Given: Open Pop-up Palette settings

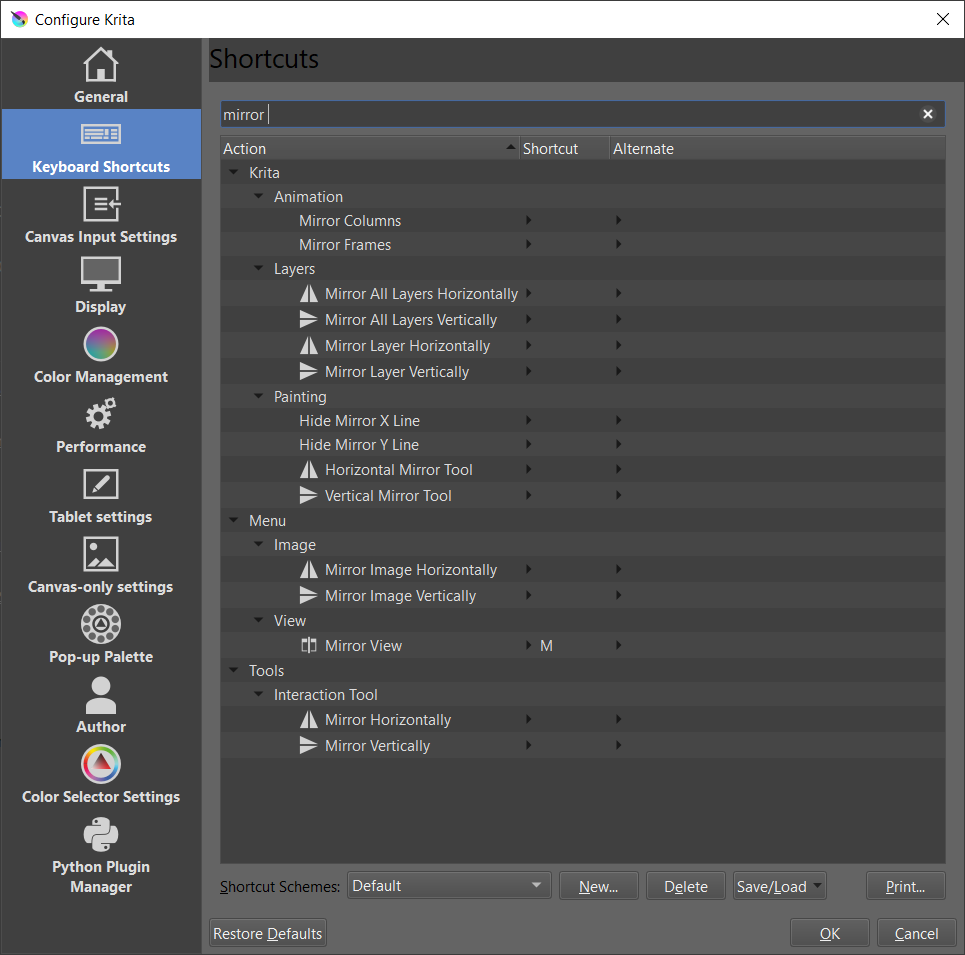Looking at the screenshot, I should (101, 635).
